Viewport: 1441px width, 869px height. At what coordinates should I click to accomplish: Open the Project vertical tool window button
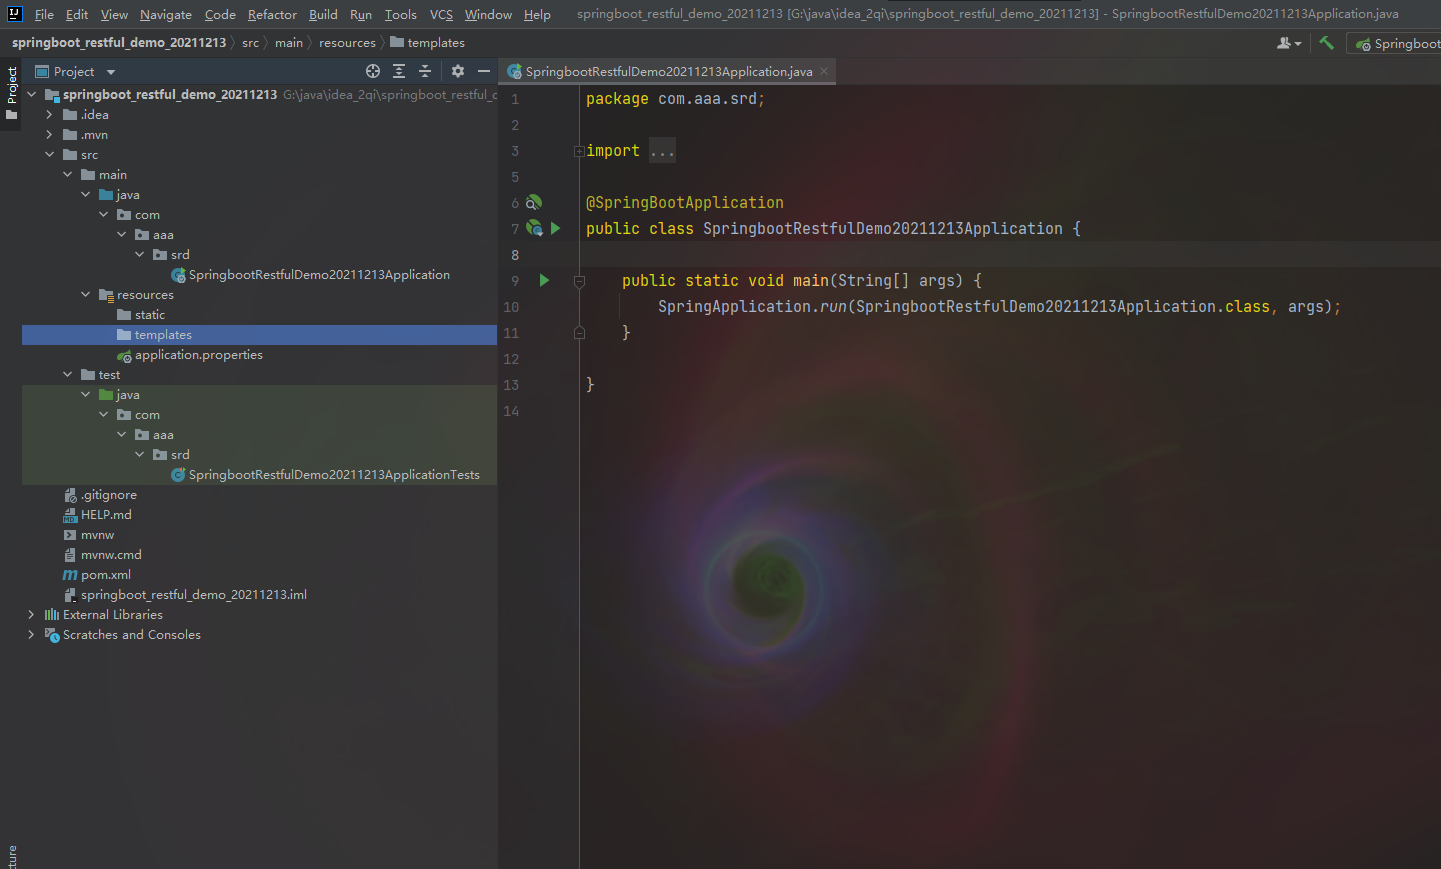(x=12, y=93)
